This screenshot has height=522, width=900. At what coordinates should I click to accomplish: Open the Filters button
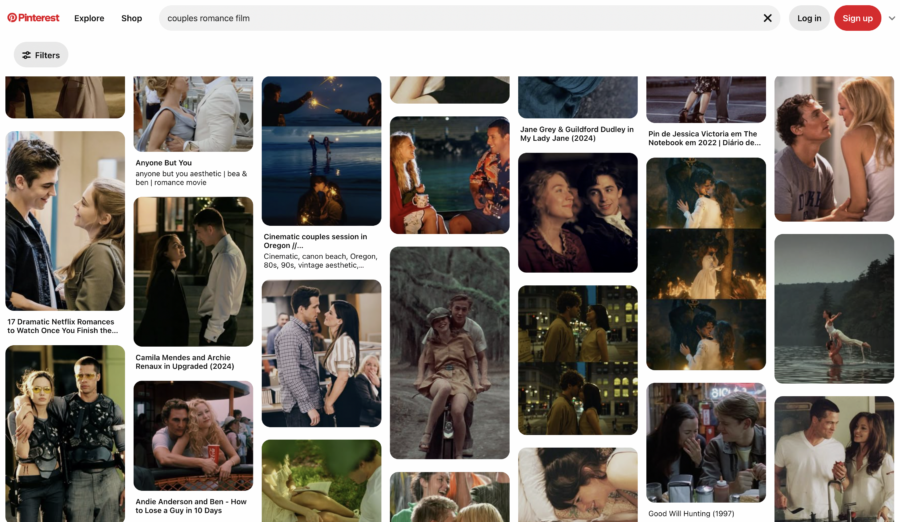point(41,55)
